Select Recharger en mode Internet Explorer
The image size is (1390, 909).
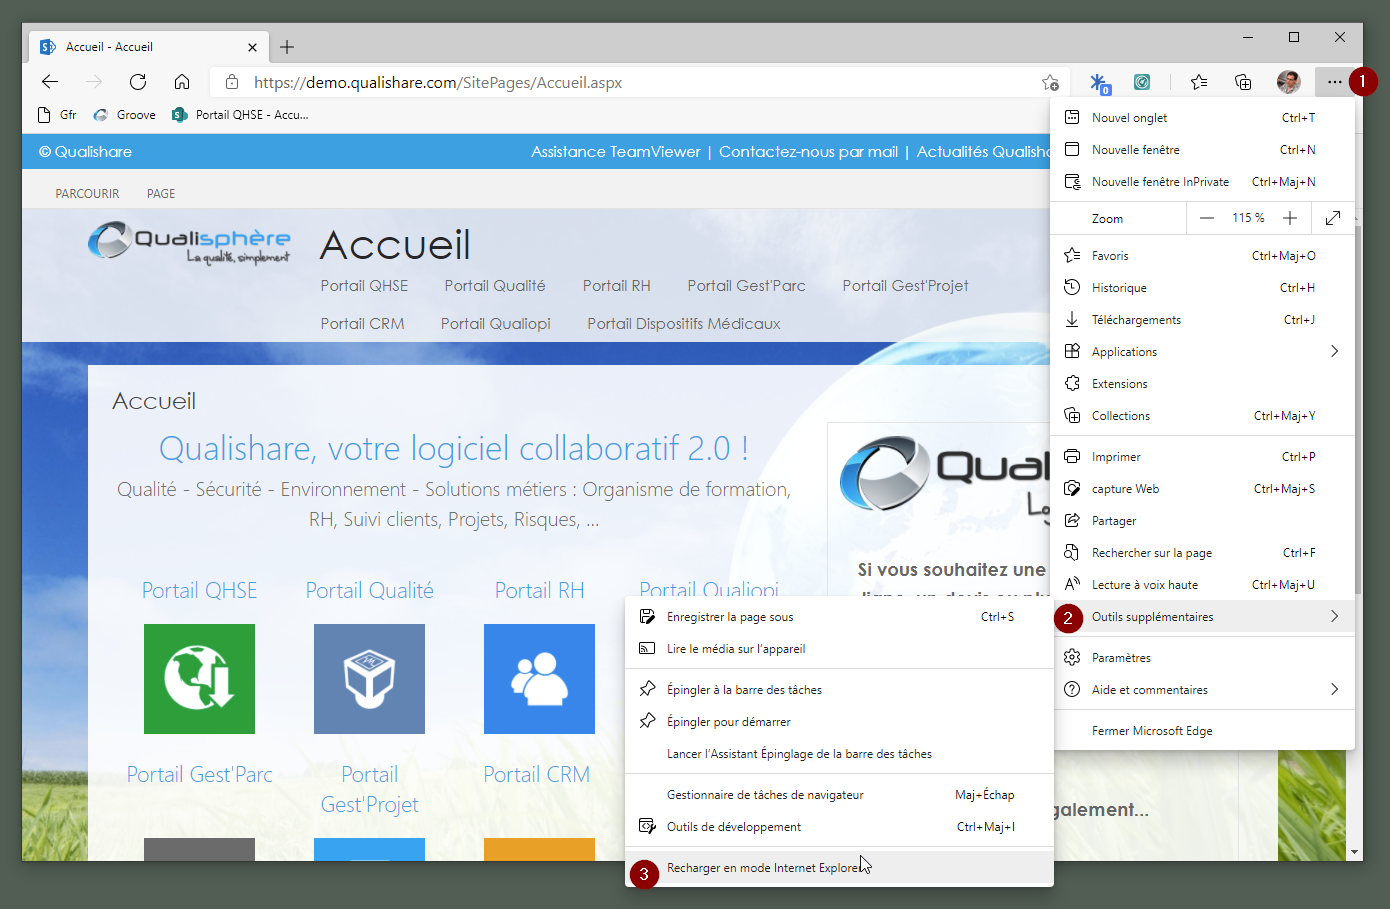click(x=839, y=868)
